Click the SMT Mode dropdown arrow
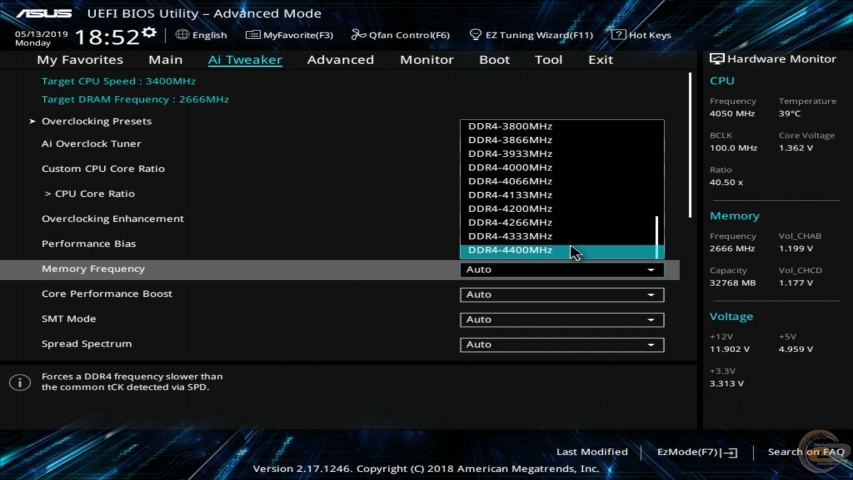Viewport: 853px width, 480px height. click(x=651, y=320)
